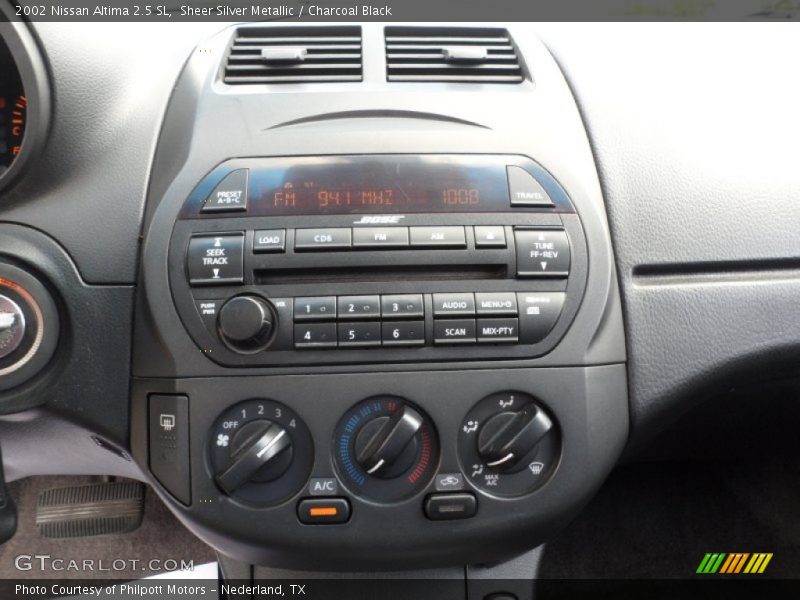Cycle the PRESET A-B-C bank
Screen dimensions: 800x600
tap(227, 195)
